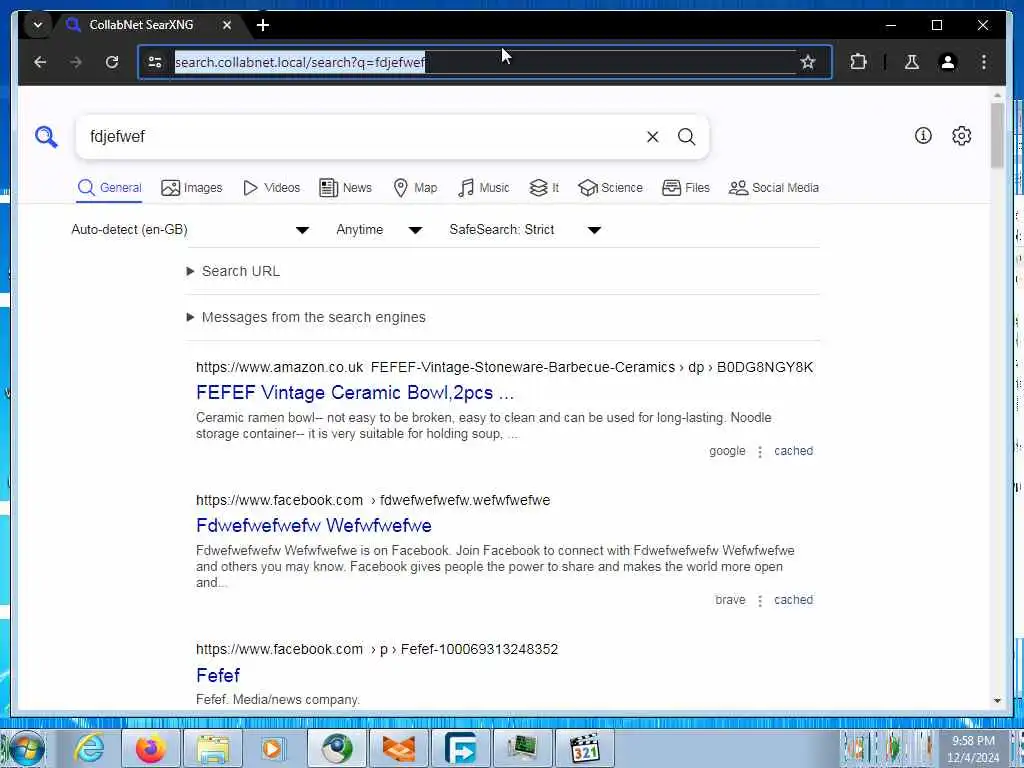
Task: Open the About info icon
Action: [x=923, y=136]
